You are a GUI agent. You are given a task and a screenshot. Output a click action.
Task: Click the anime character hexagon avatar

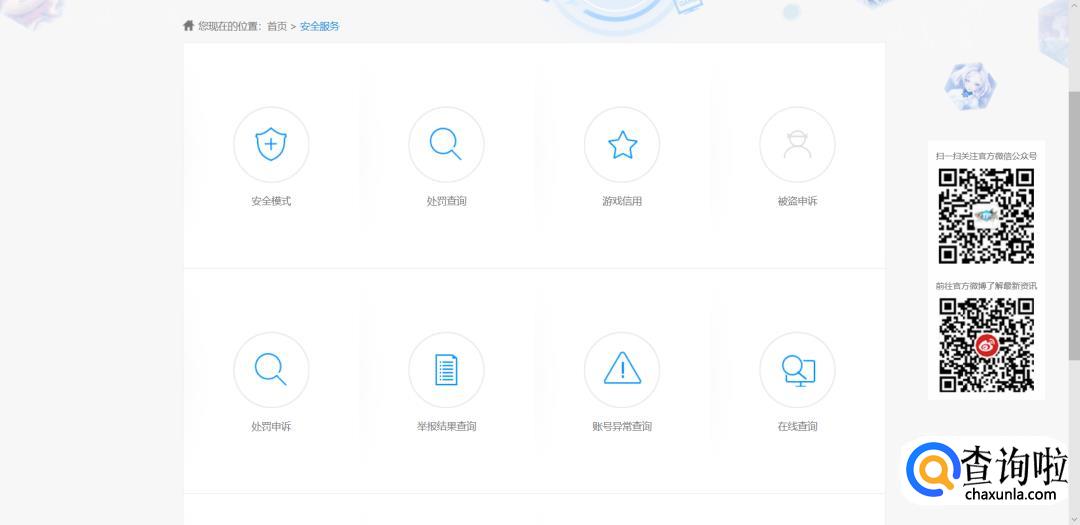point(970,86)
